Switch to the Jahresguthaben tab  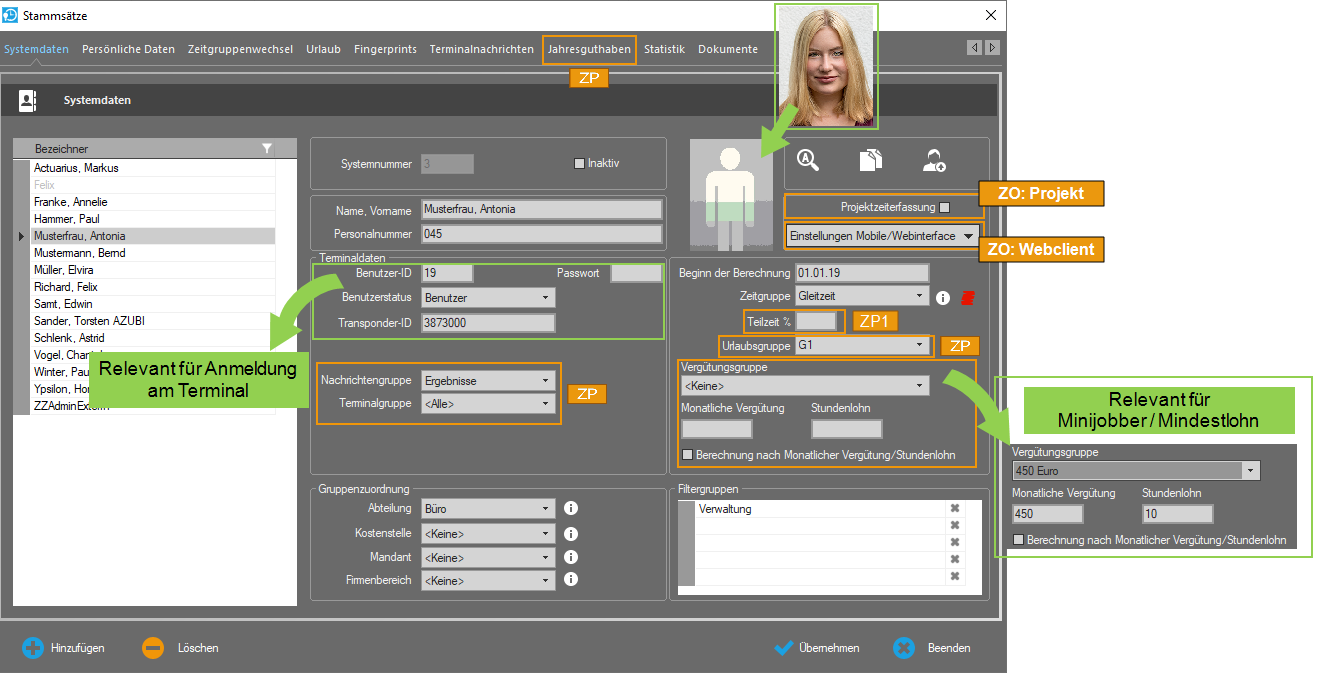coord(589,49)
